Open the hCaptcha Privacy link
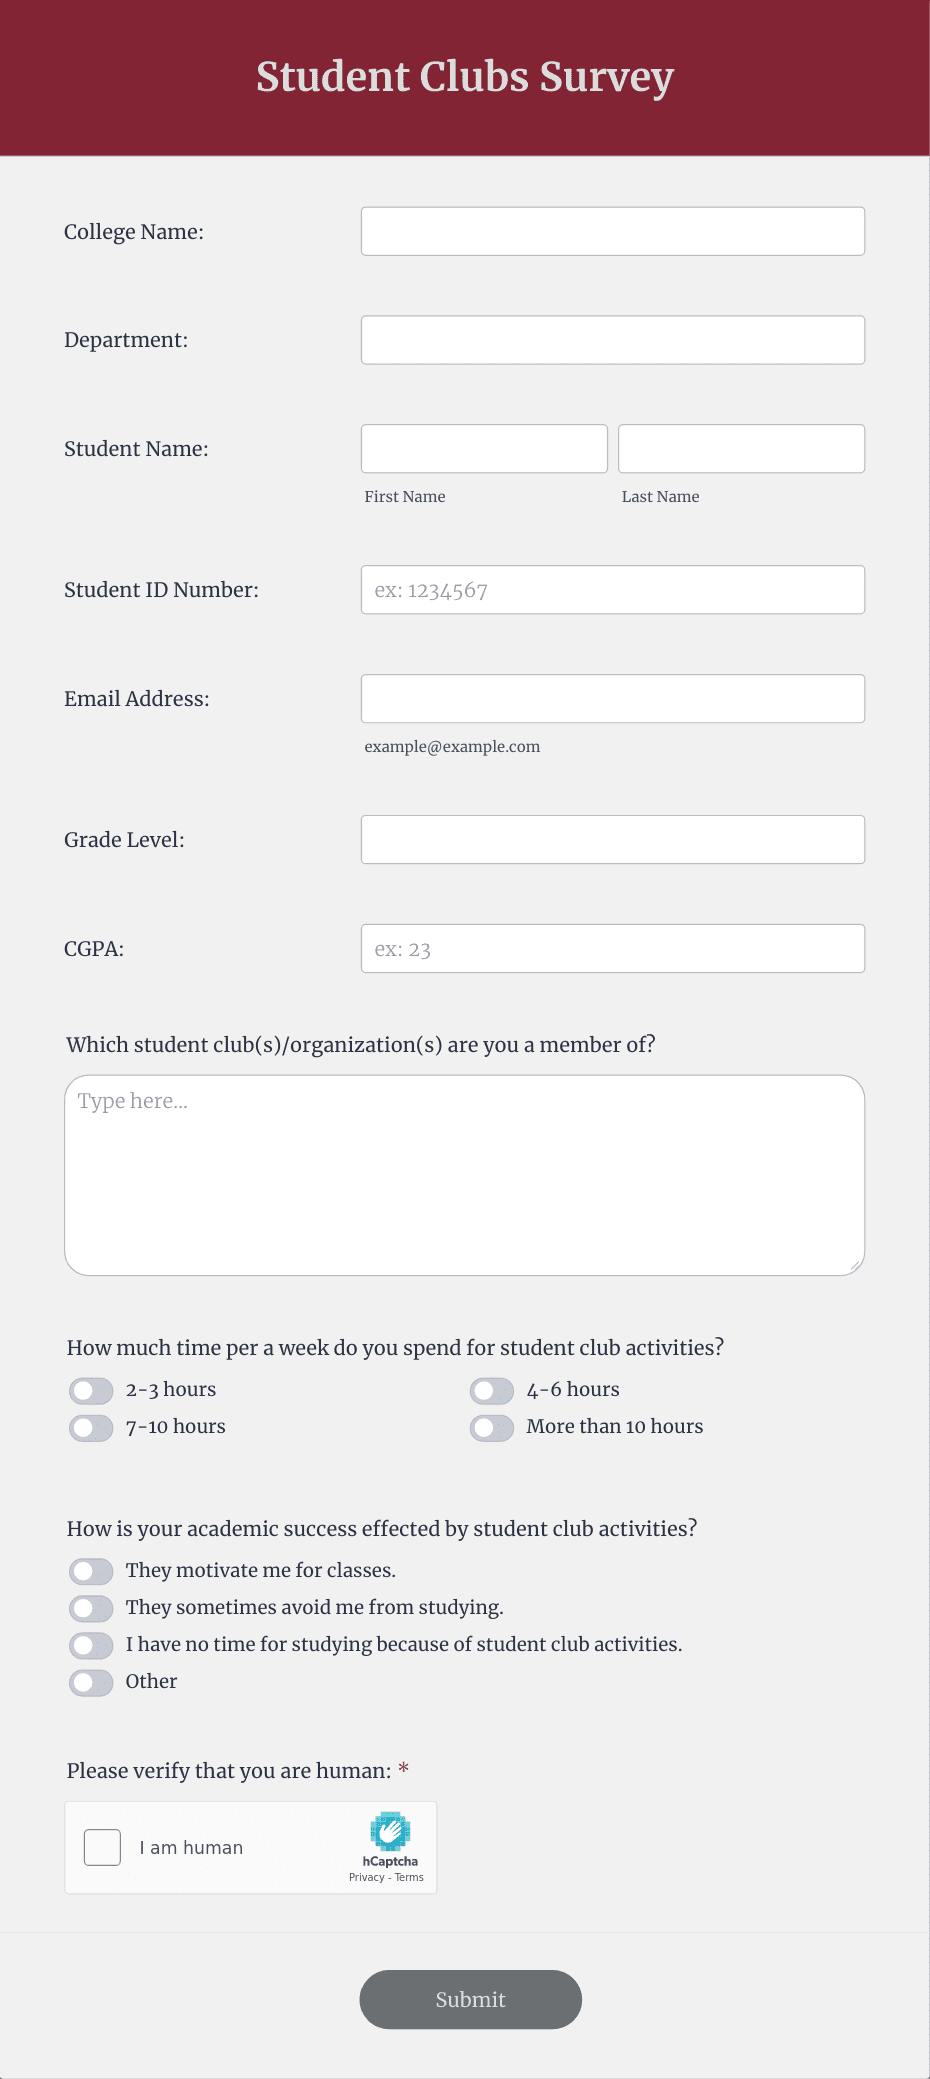 pos(365,1877)
